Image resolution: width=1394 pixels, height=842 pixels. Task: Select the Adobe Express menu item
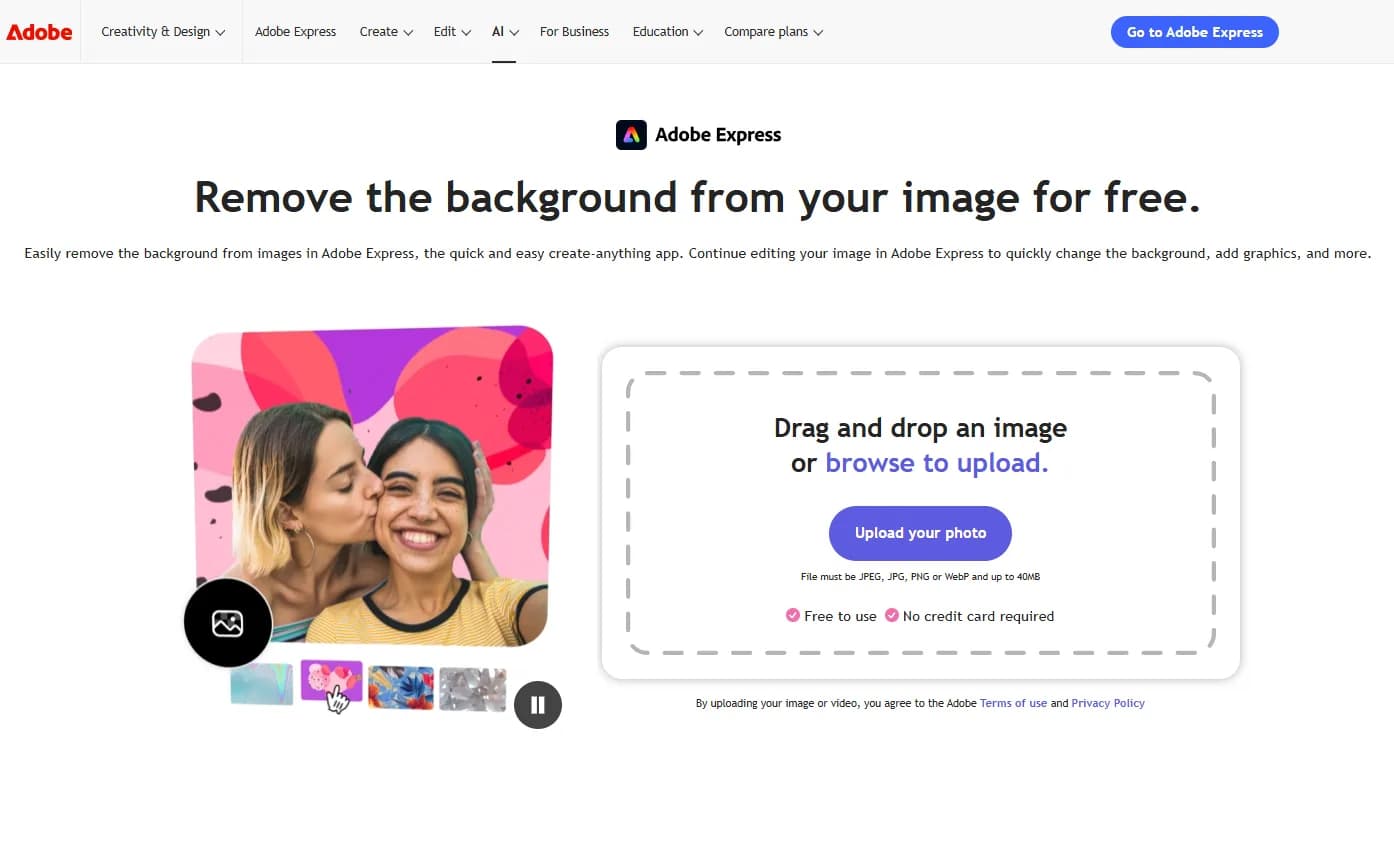point(295,31)
